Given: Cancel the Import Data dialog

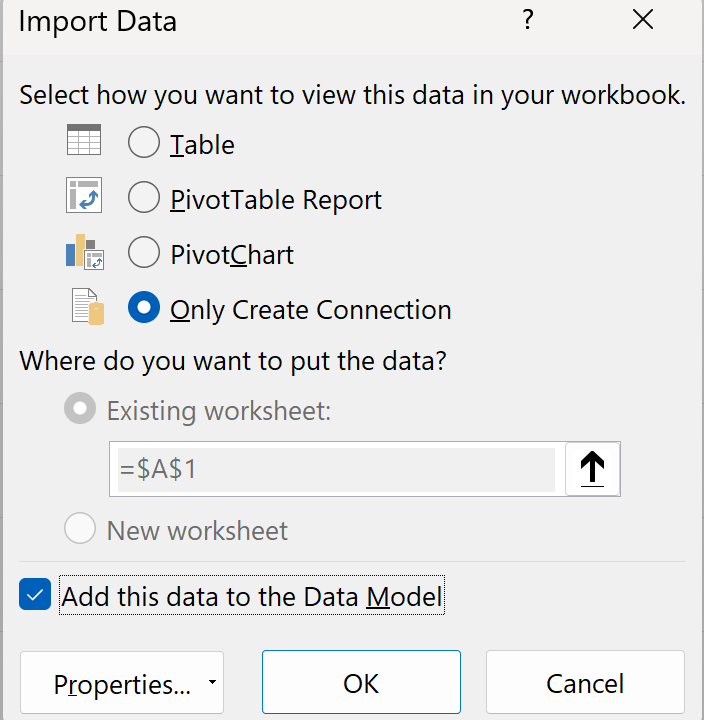Looking at the screenshot, I should [x=585, y=683].
